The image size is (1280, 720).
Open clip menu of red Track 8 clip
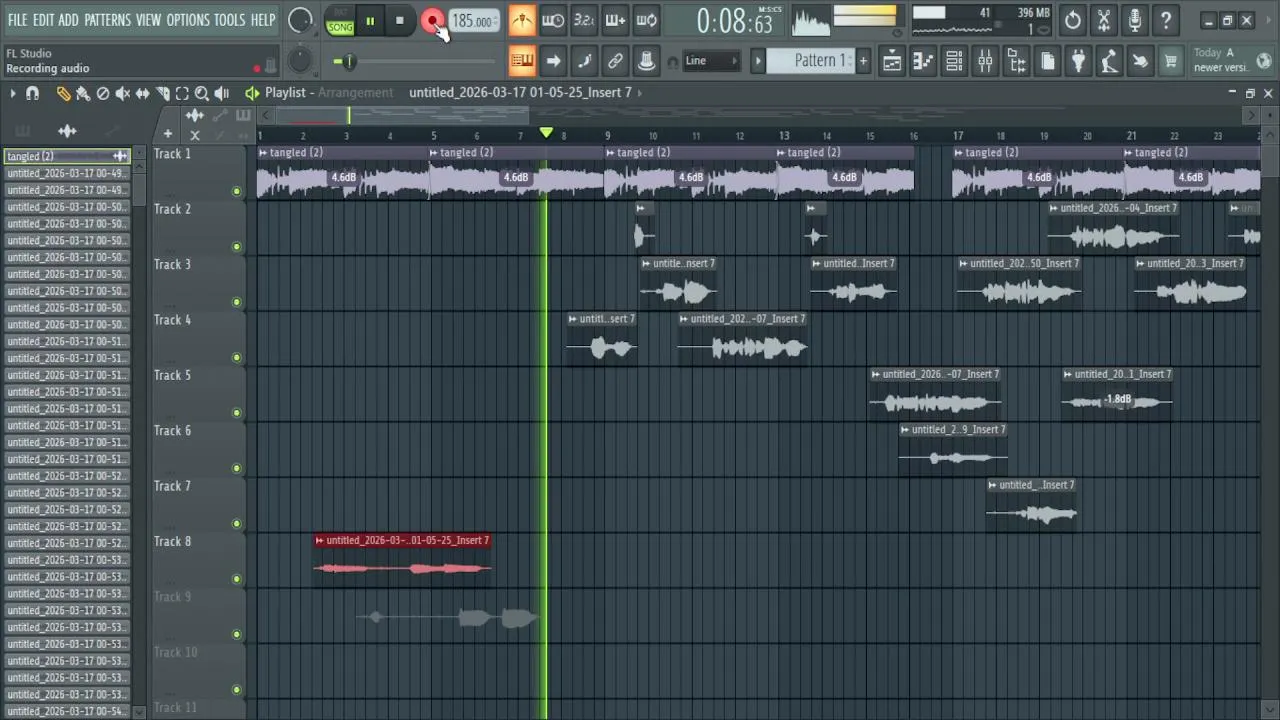tap(320, 540)
